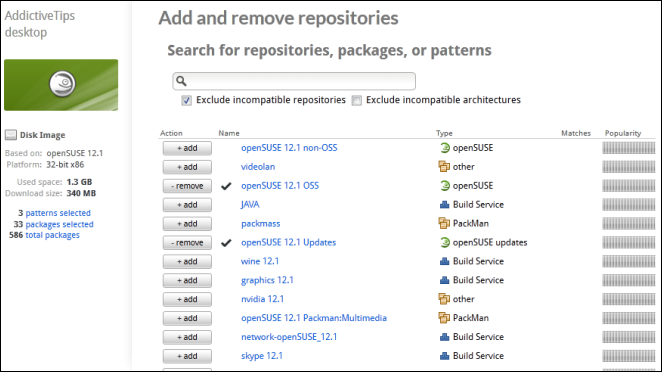The width and height of the screenshot is (662, 372).
Task: Click popularity bar for videolan
Action: click(x=629, y=167)
